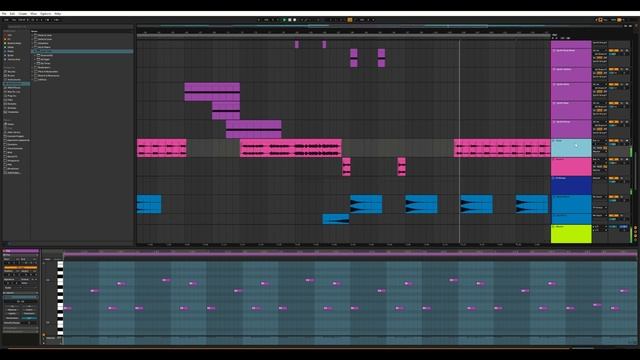Open the View menu
Image resolution: width=640 pixels, height=360 pixels.
tap(33, 13)
